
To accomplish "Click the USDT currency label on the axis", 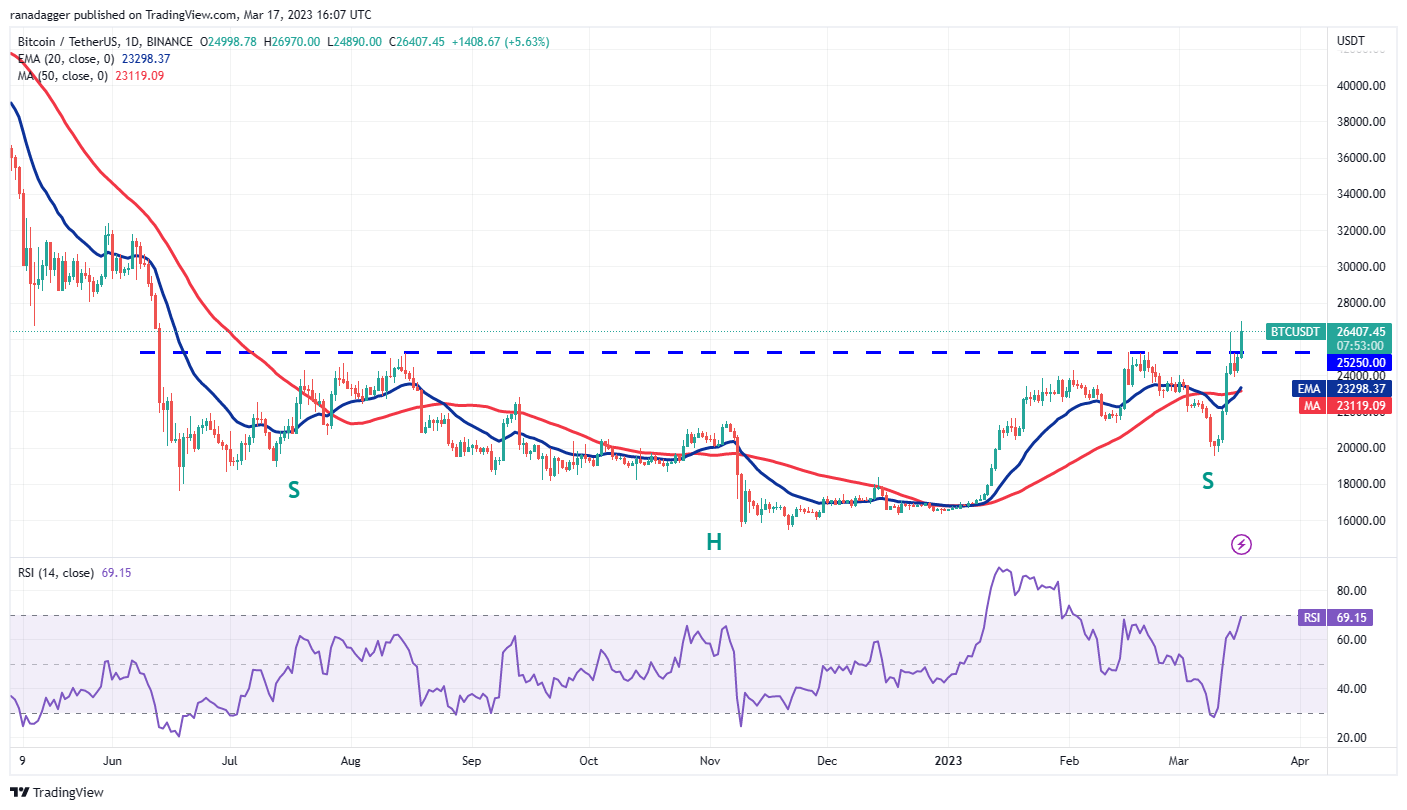I will (x=1352, y=40).
